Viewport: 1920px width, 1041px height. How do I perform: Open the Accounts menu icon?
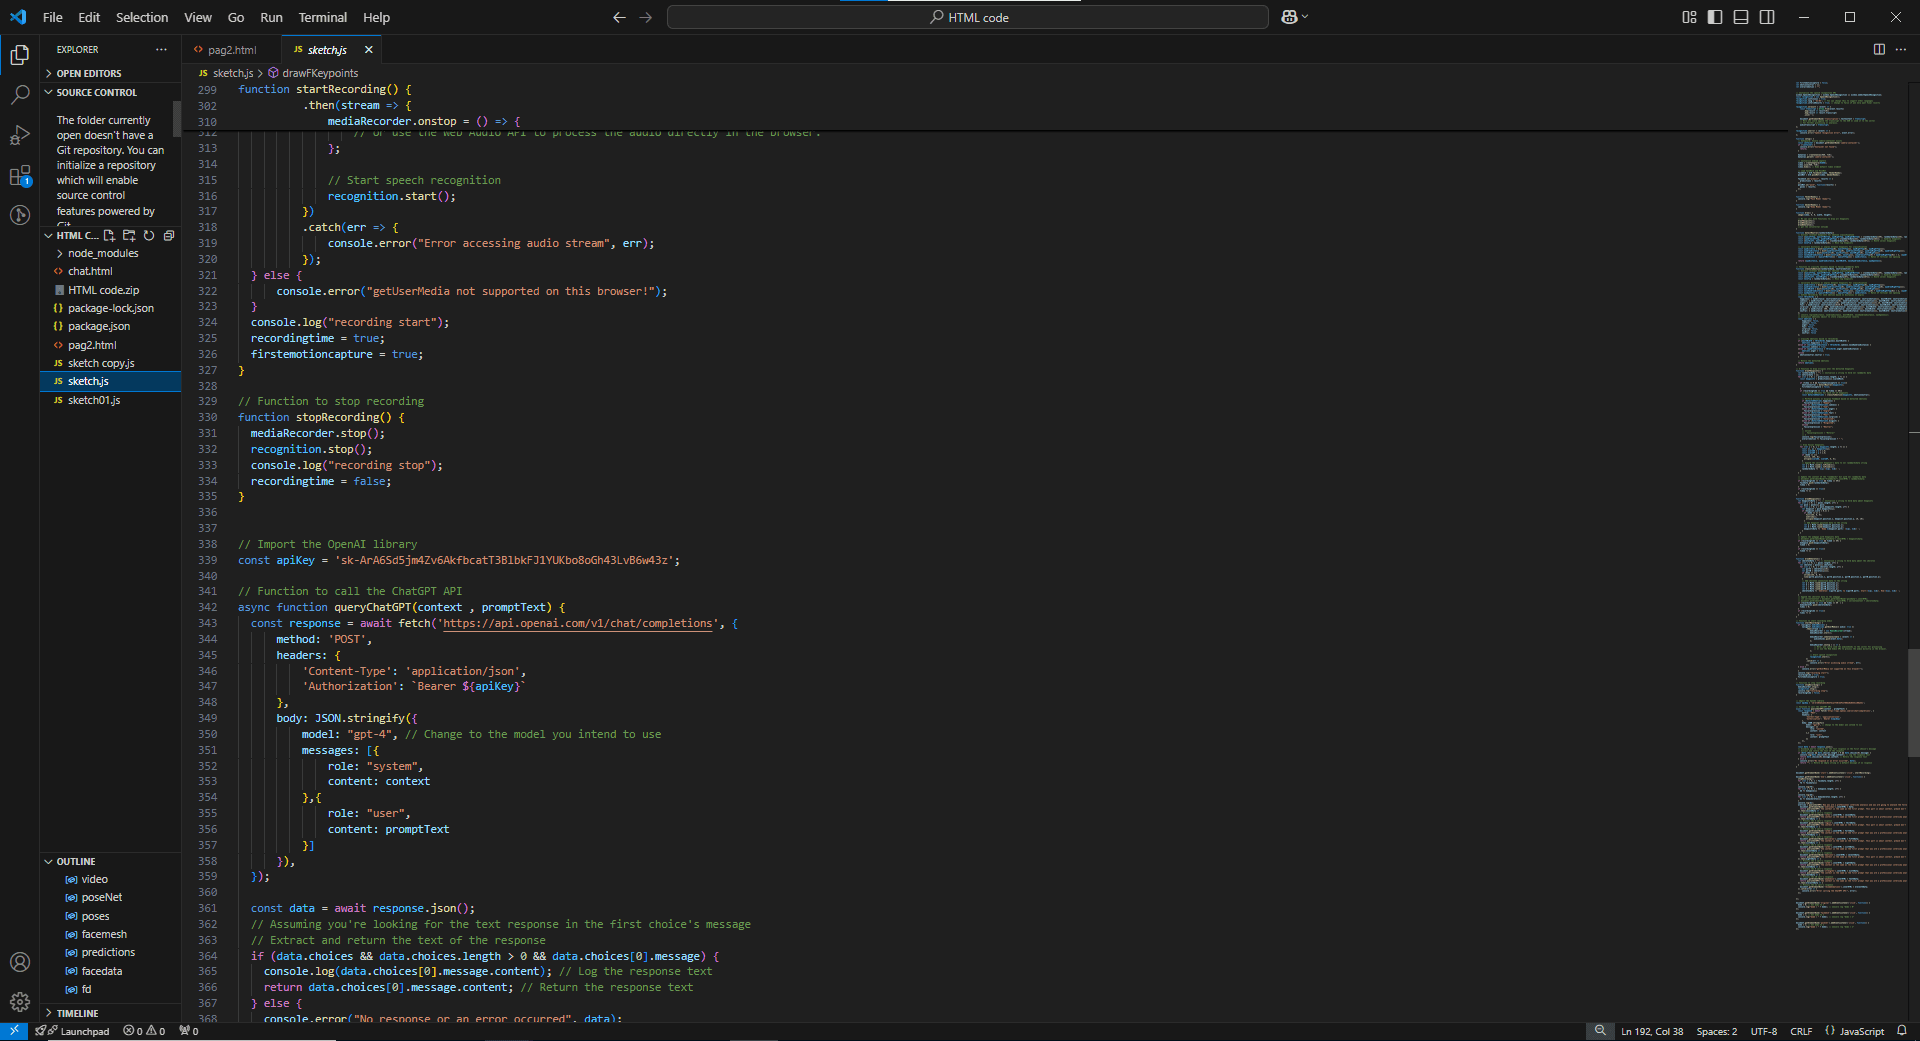[x=19, y=962]
